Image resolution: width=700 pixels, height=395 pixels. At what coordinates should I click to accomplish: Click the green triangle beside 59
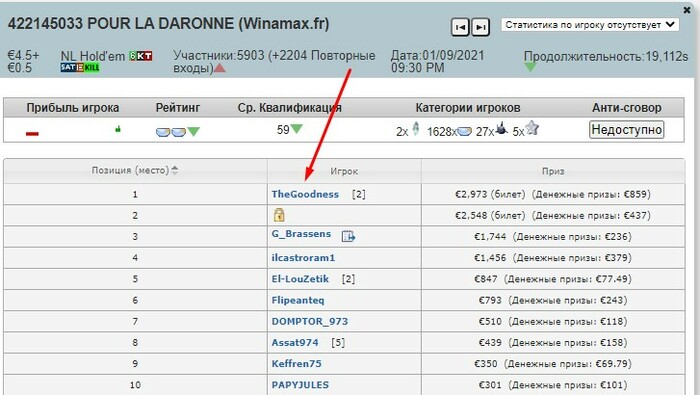coord(297,129)
